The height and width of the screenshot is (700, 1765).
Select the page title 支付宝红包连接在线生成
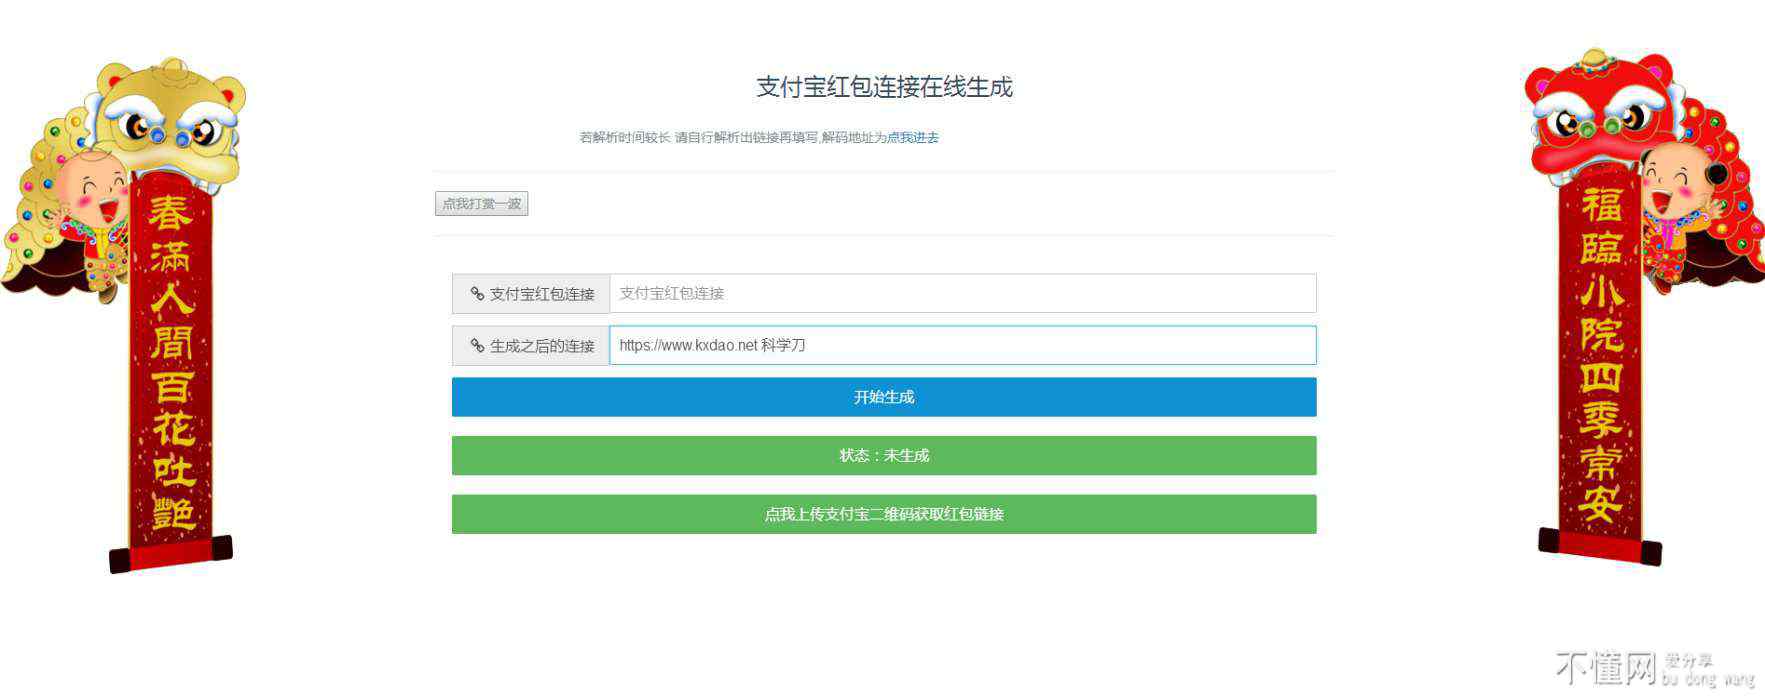click(x=884, y=87)
